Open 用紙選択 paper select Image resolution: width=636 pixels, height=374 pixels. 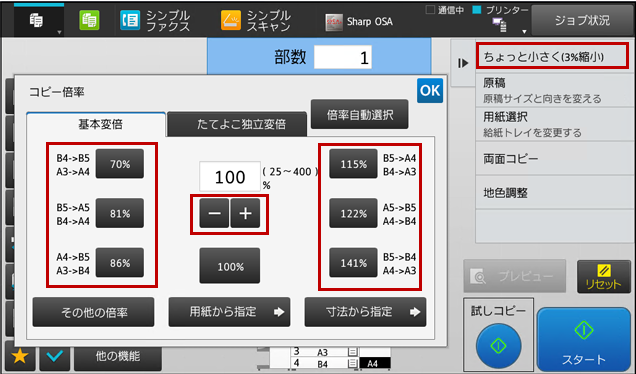pos(555,125)
